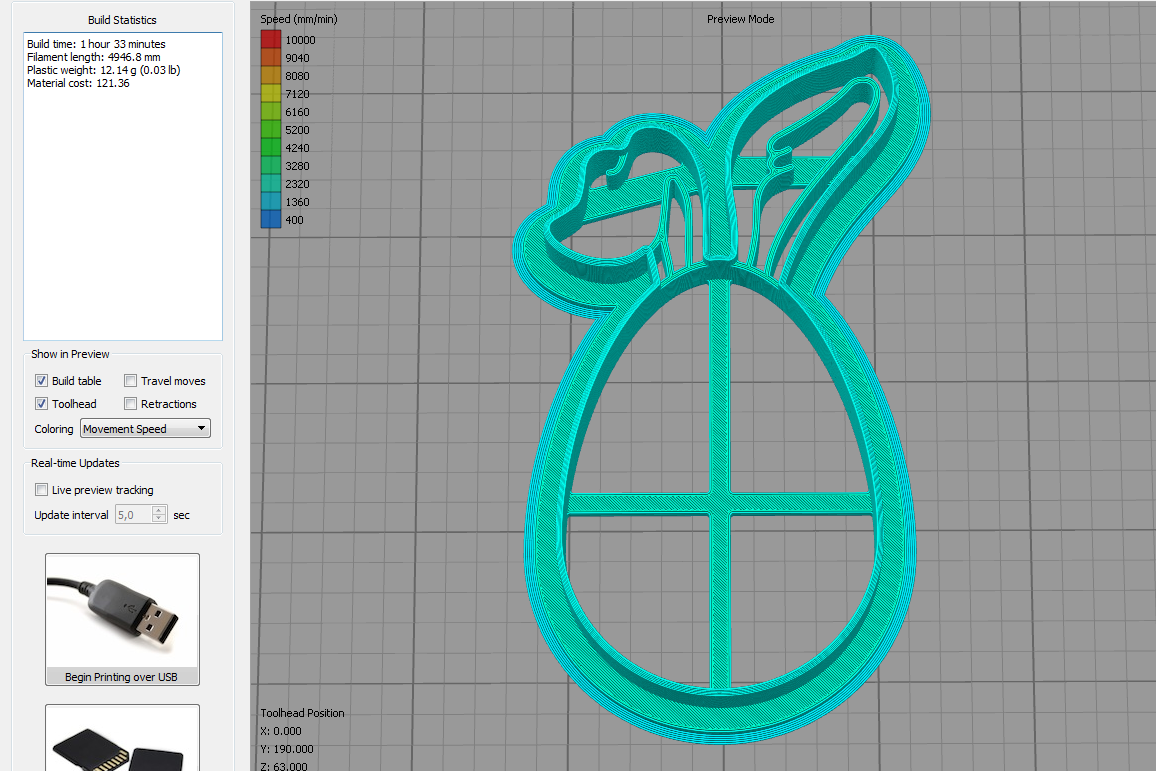
Task: Enable Retractions display
Action: pos(130,403)
